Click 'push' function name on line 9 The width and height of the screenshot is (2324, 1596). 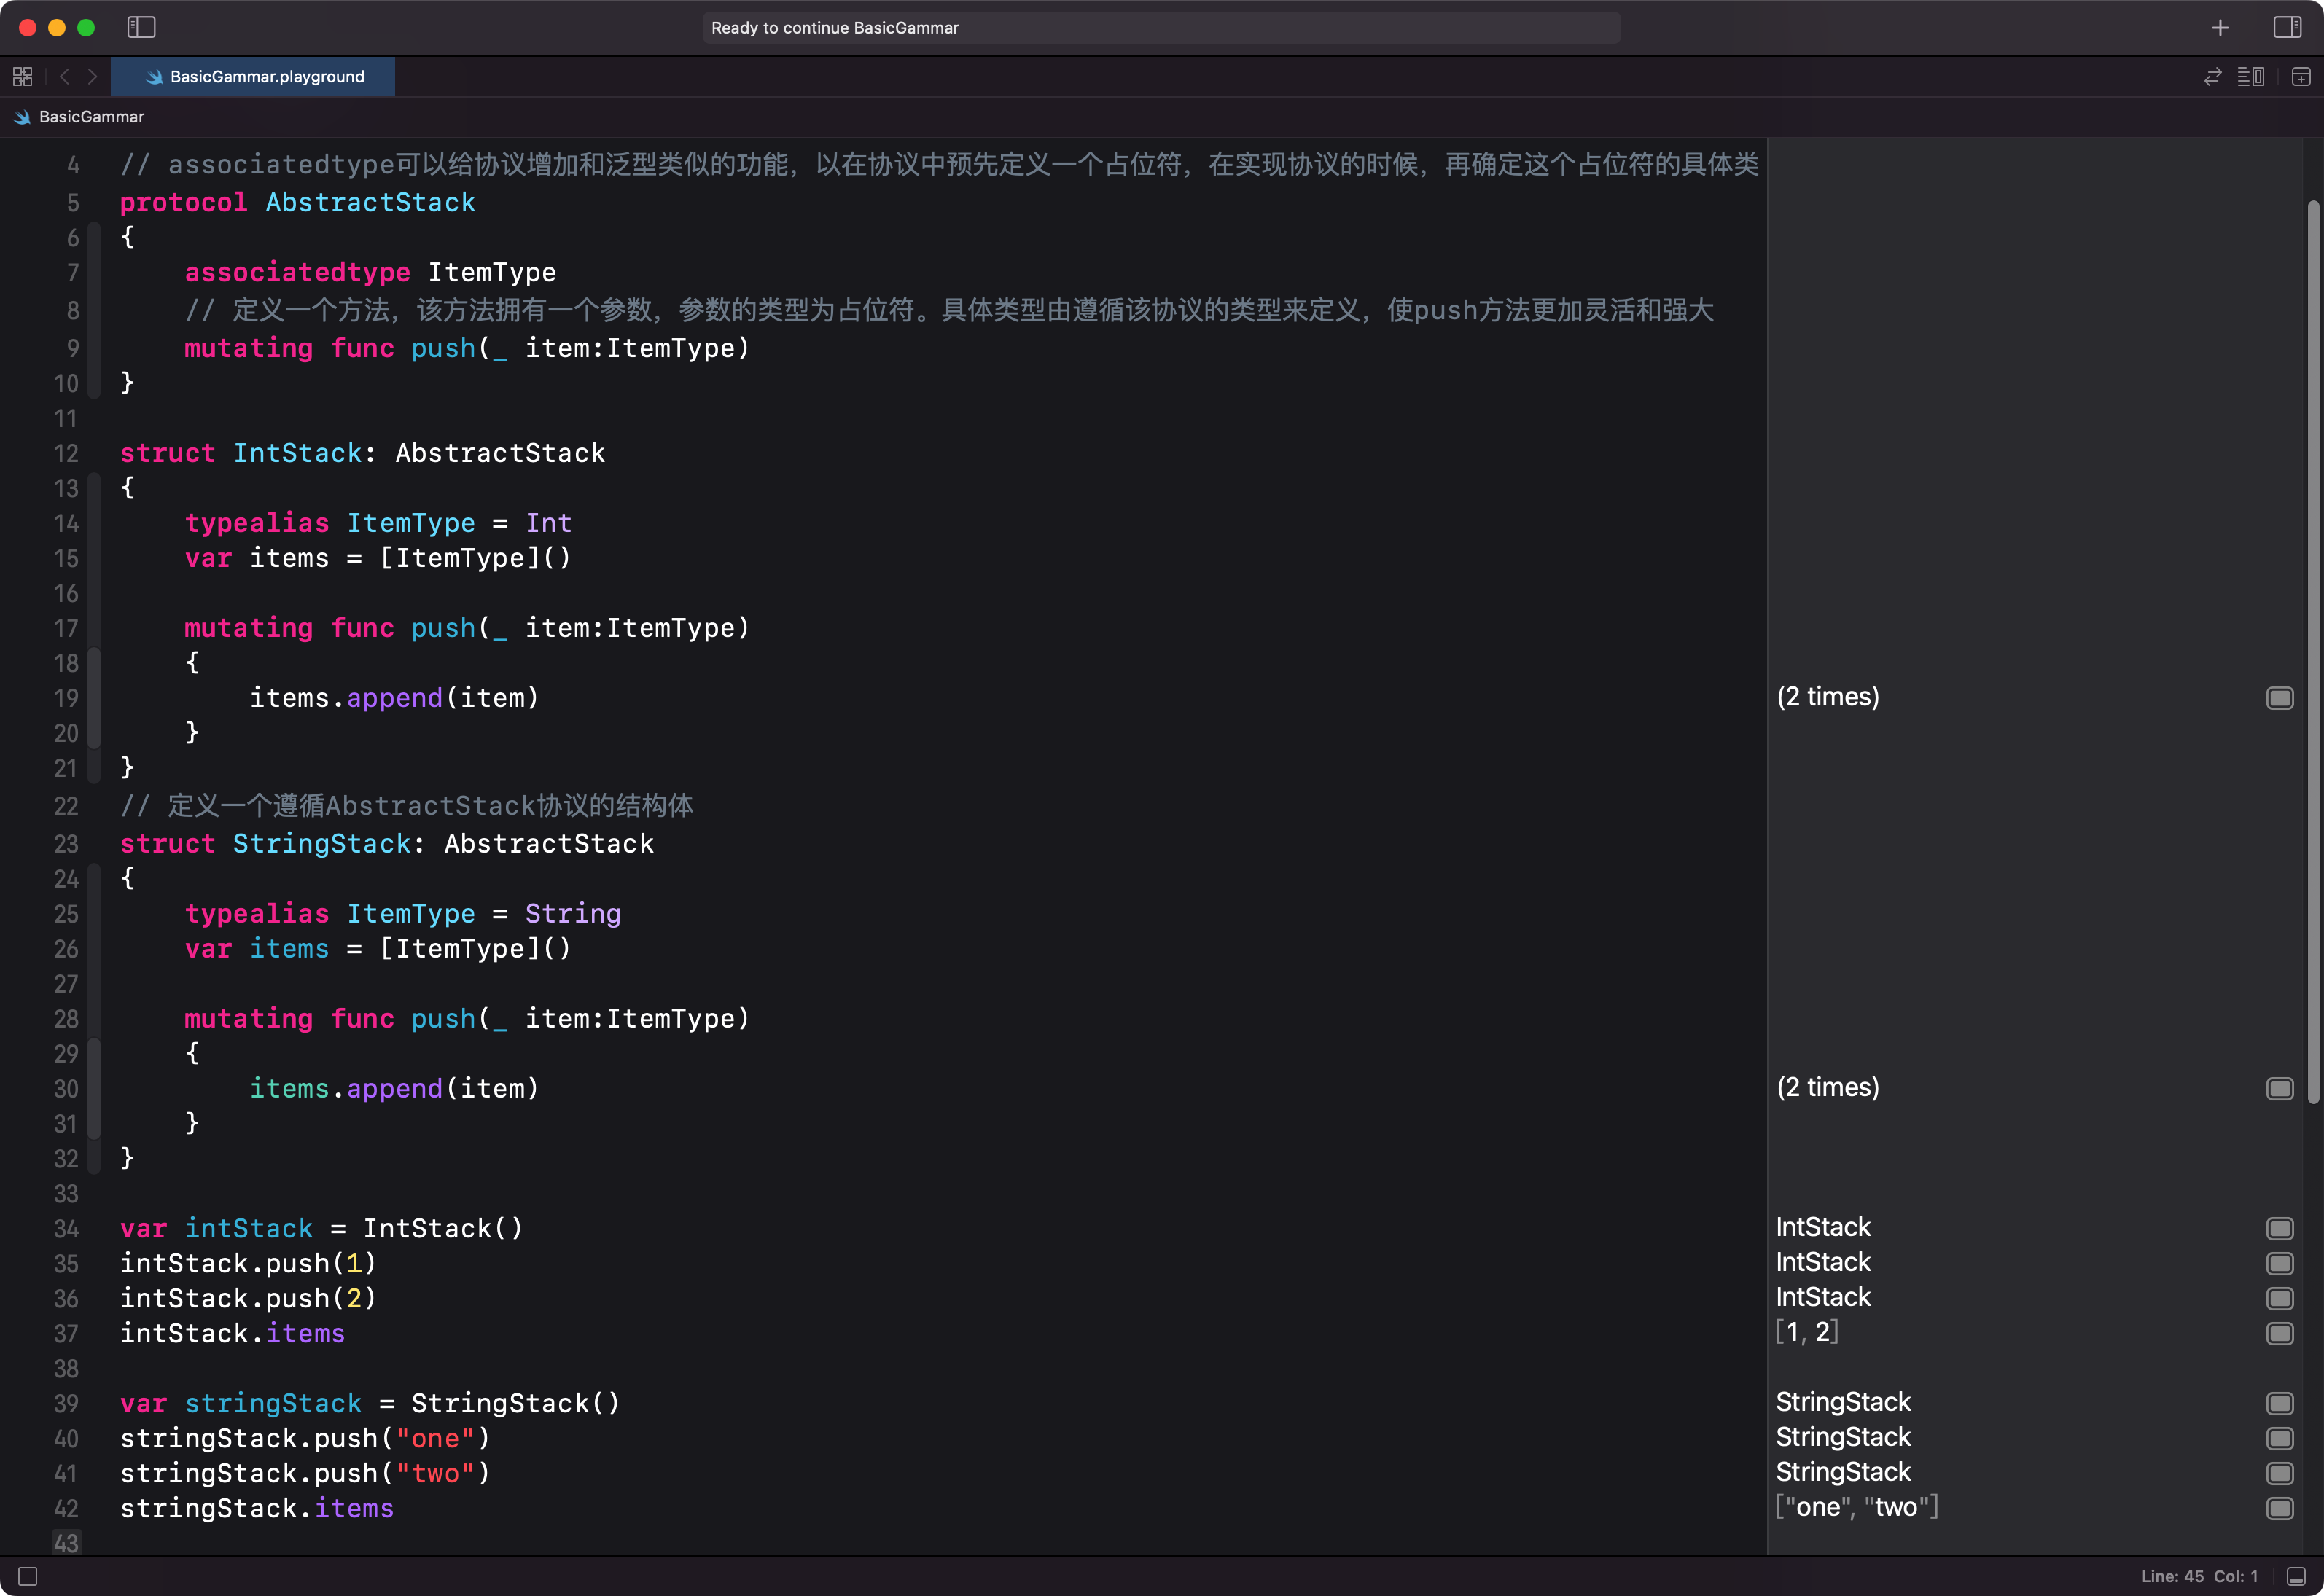coord(443,348)
